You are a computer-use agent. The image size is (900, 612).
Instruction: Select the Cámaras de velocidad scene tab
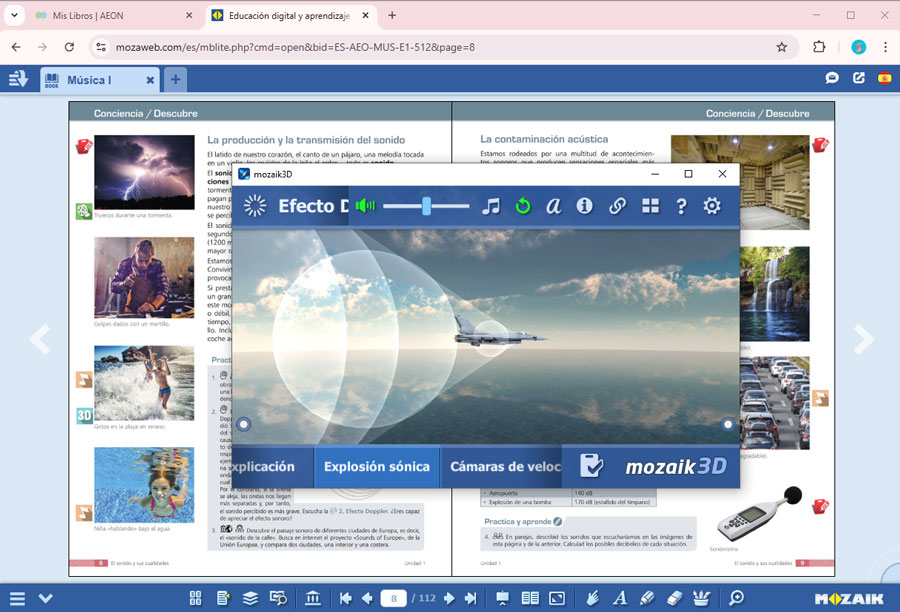point(505,466)
